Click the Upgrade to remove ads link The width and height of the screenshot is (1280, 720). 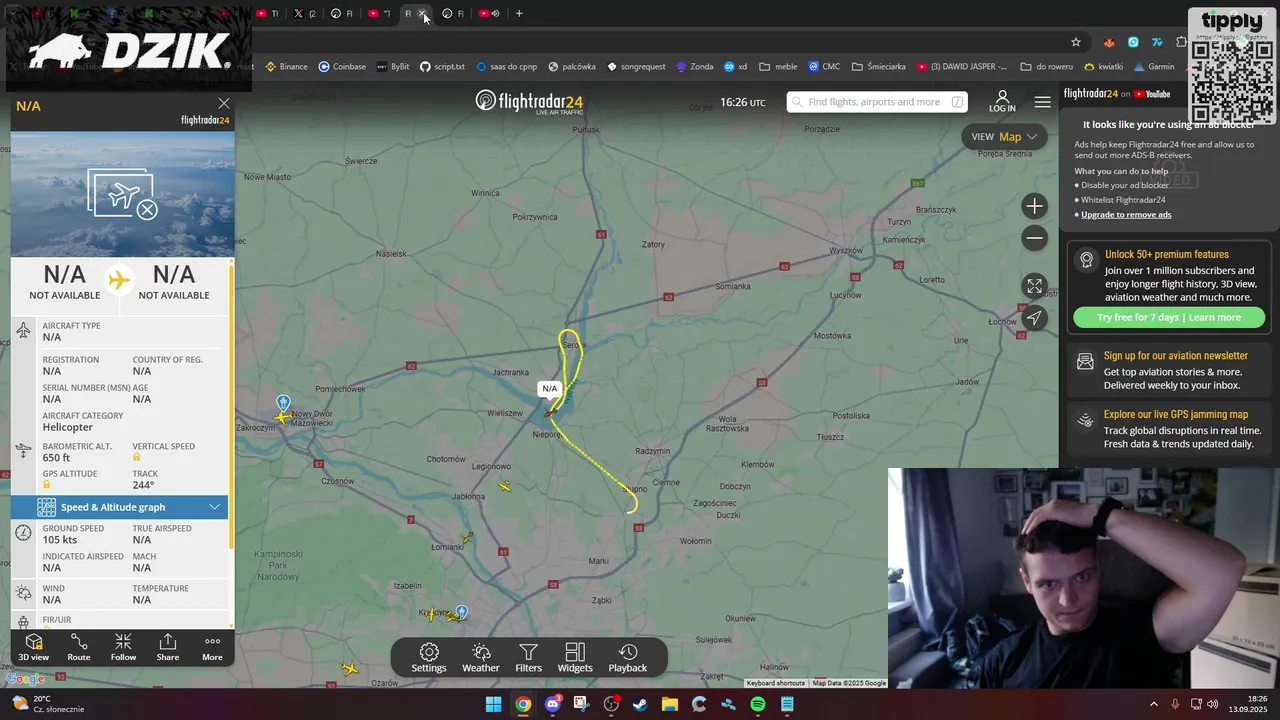pos(1126,214)
